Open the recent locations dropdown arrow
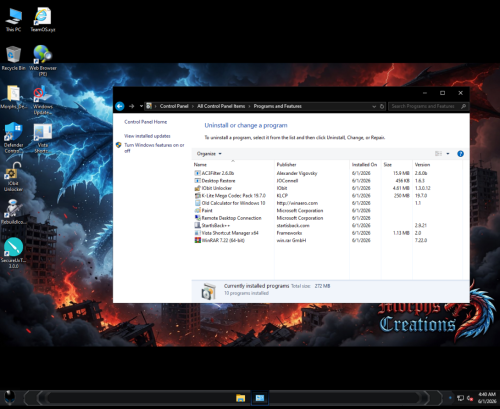The image size is (500, 409). tap(141, 106)
